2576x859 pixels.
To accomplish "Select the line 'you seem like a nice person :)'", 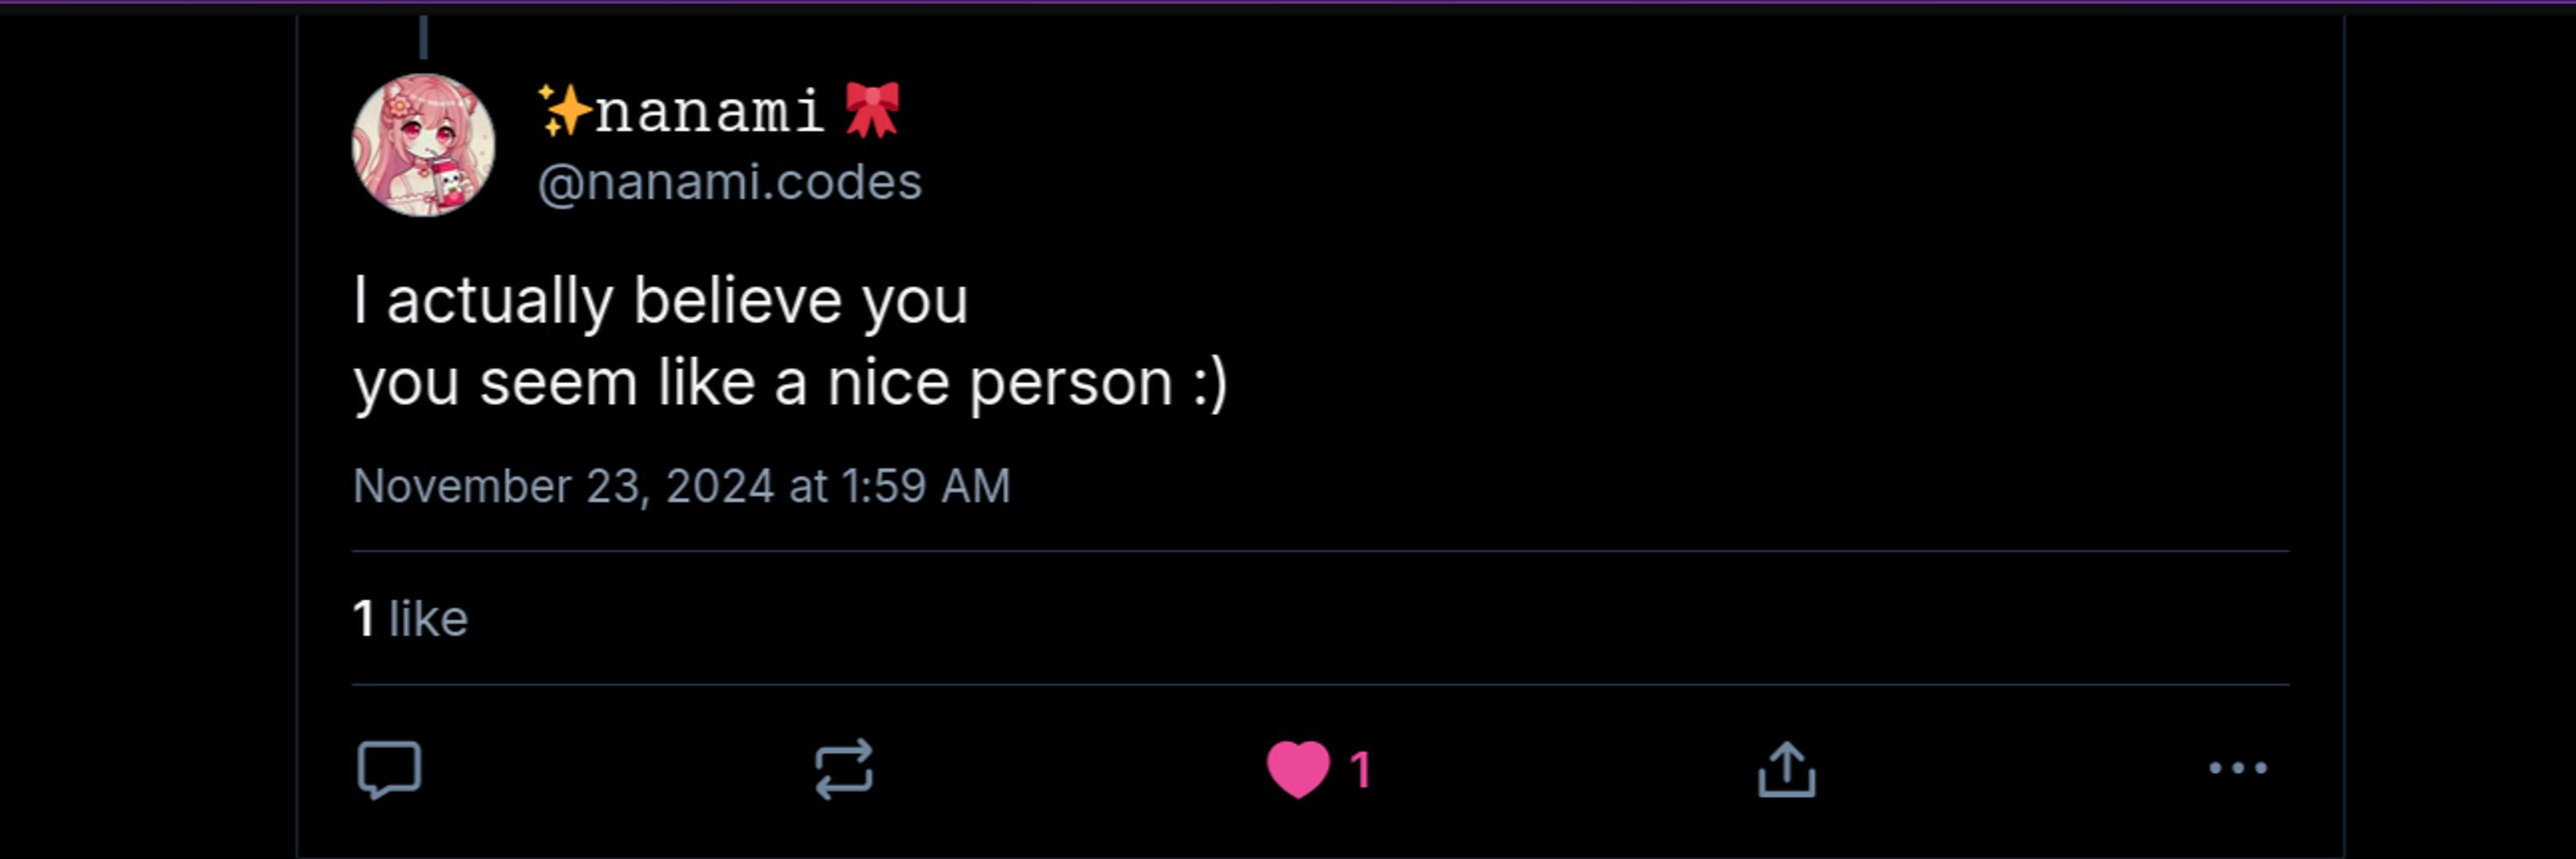I will 790,384.
